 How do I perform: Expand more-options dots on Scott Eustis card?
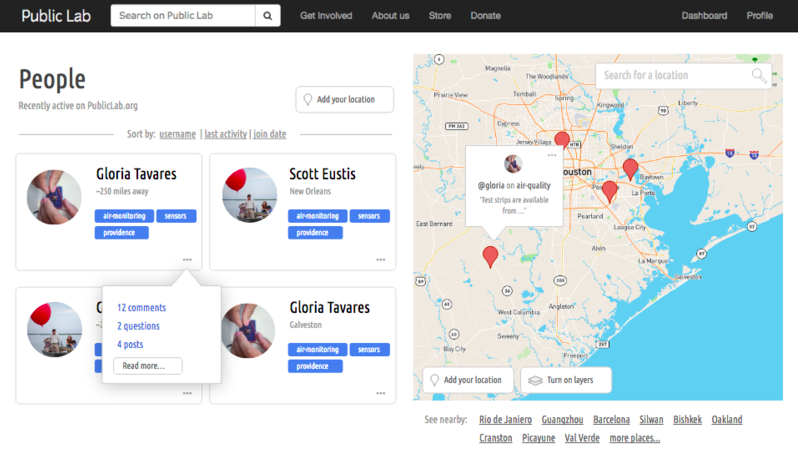tap(381, 260)
